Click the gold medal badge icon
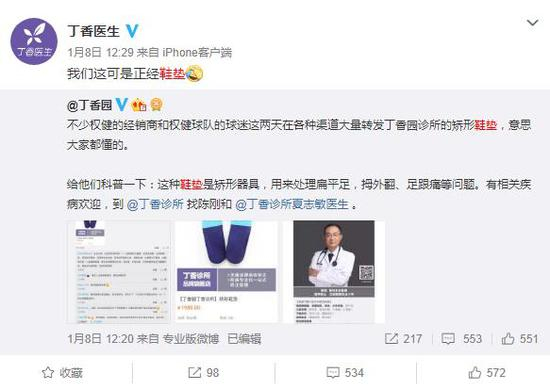The width and height of the screenshot is (550, 390). click(x=156, y=105)
